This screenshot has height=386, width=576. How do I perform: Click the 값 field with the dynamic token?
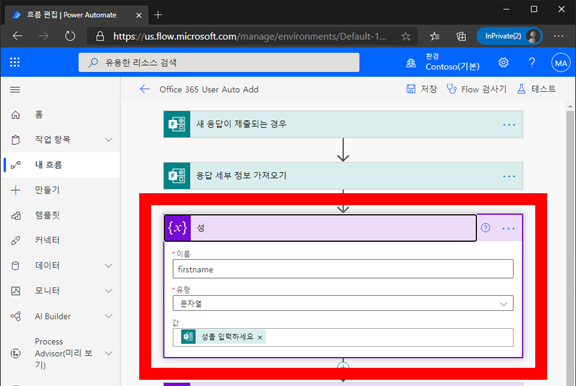tap(343, 337)
